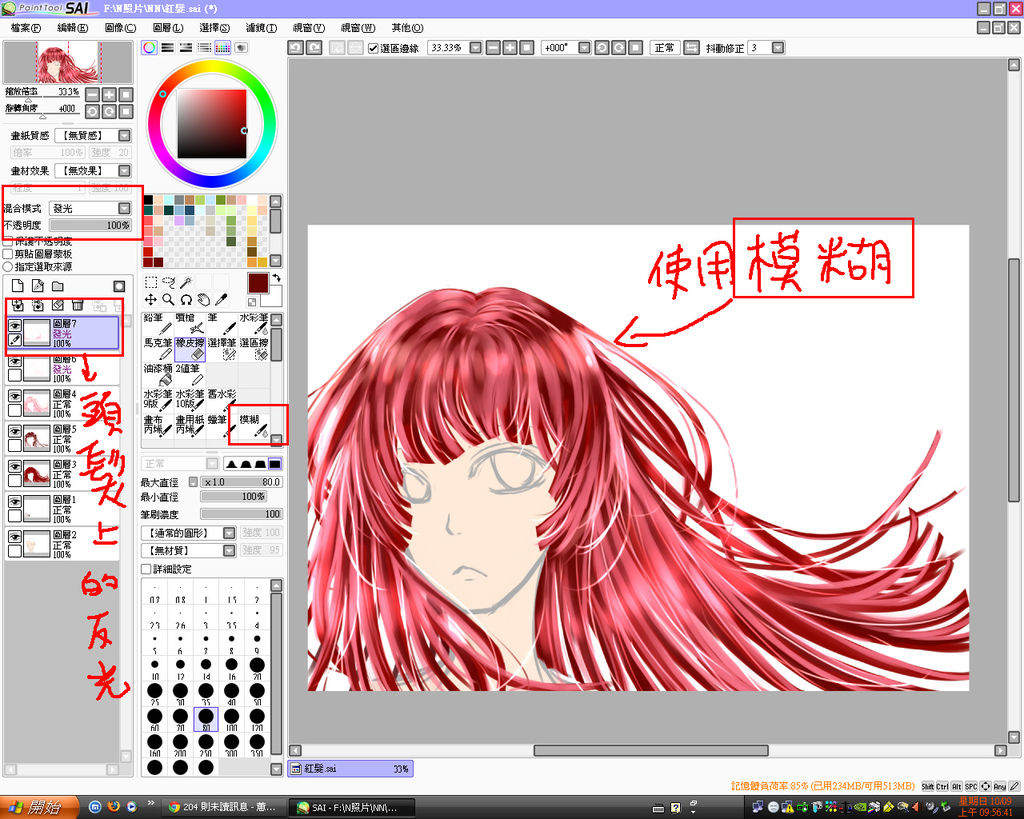Open the 檔案 File menu
Image resolution: width=1024 pixels, height=819 pixels.
click(x=25, y=27)
